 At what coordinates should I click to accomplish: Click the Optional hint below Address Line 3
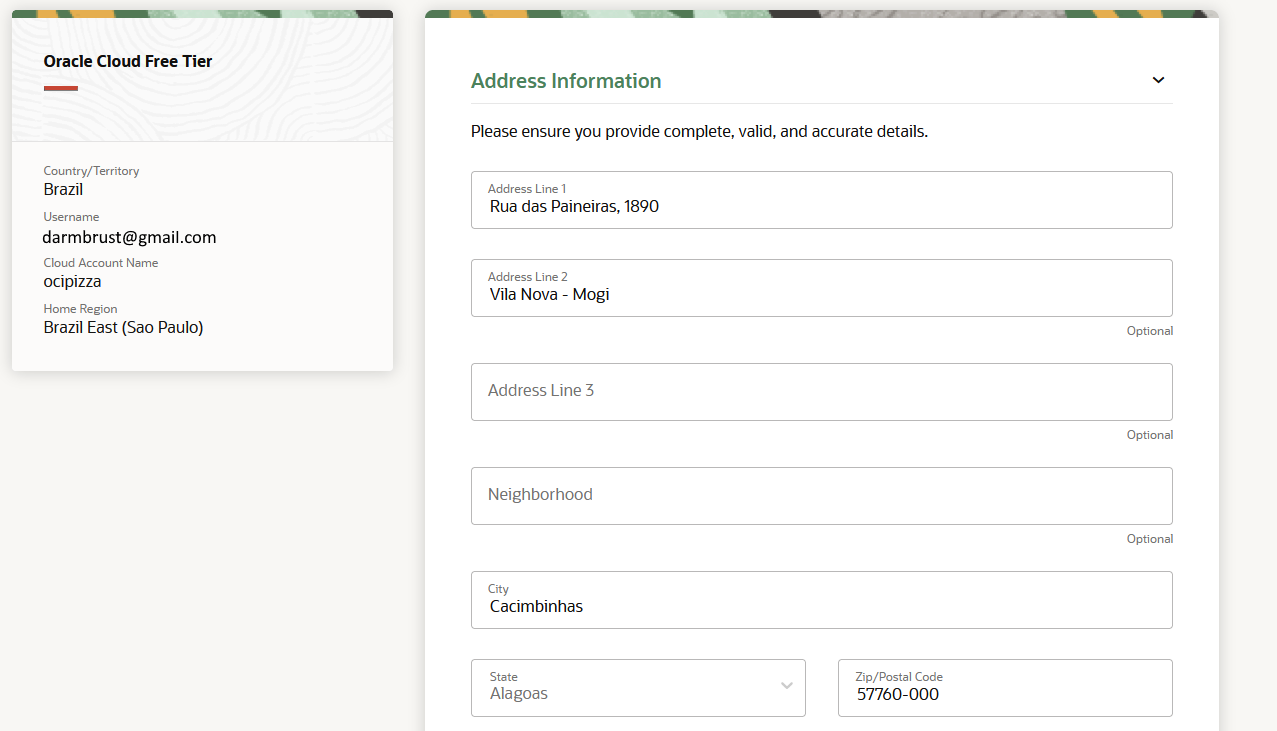1149,435
